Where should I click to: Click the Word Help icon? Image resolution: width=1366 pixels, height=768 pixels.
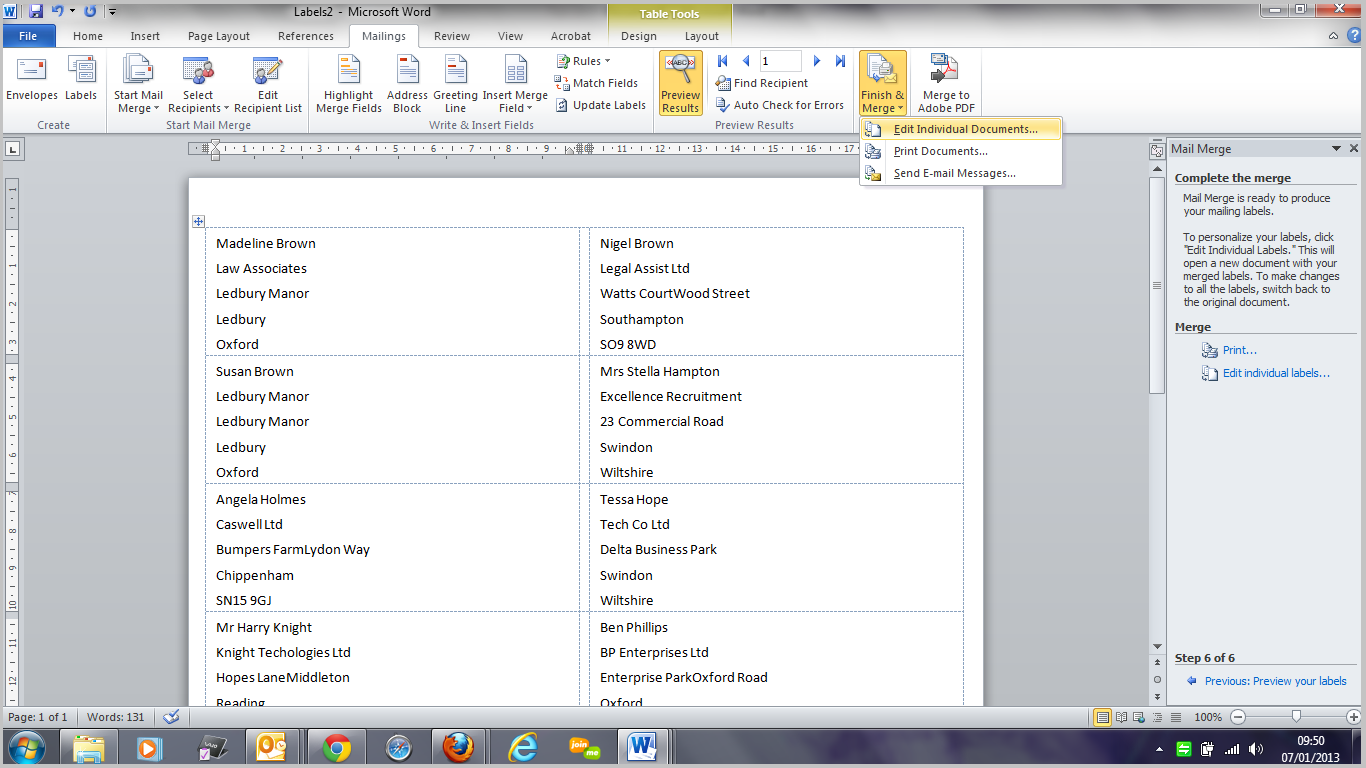click(1353, 36)
